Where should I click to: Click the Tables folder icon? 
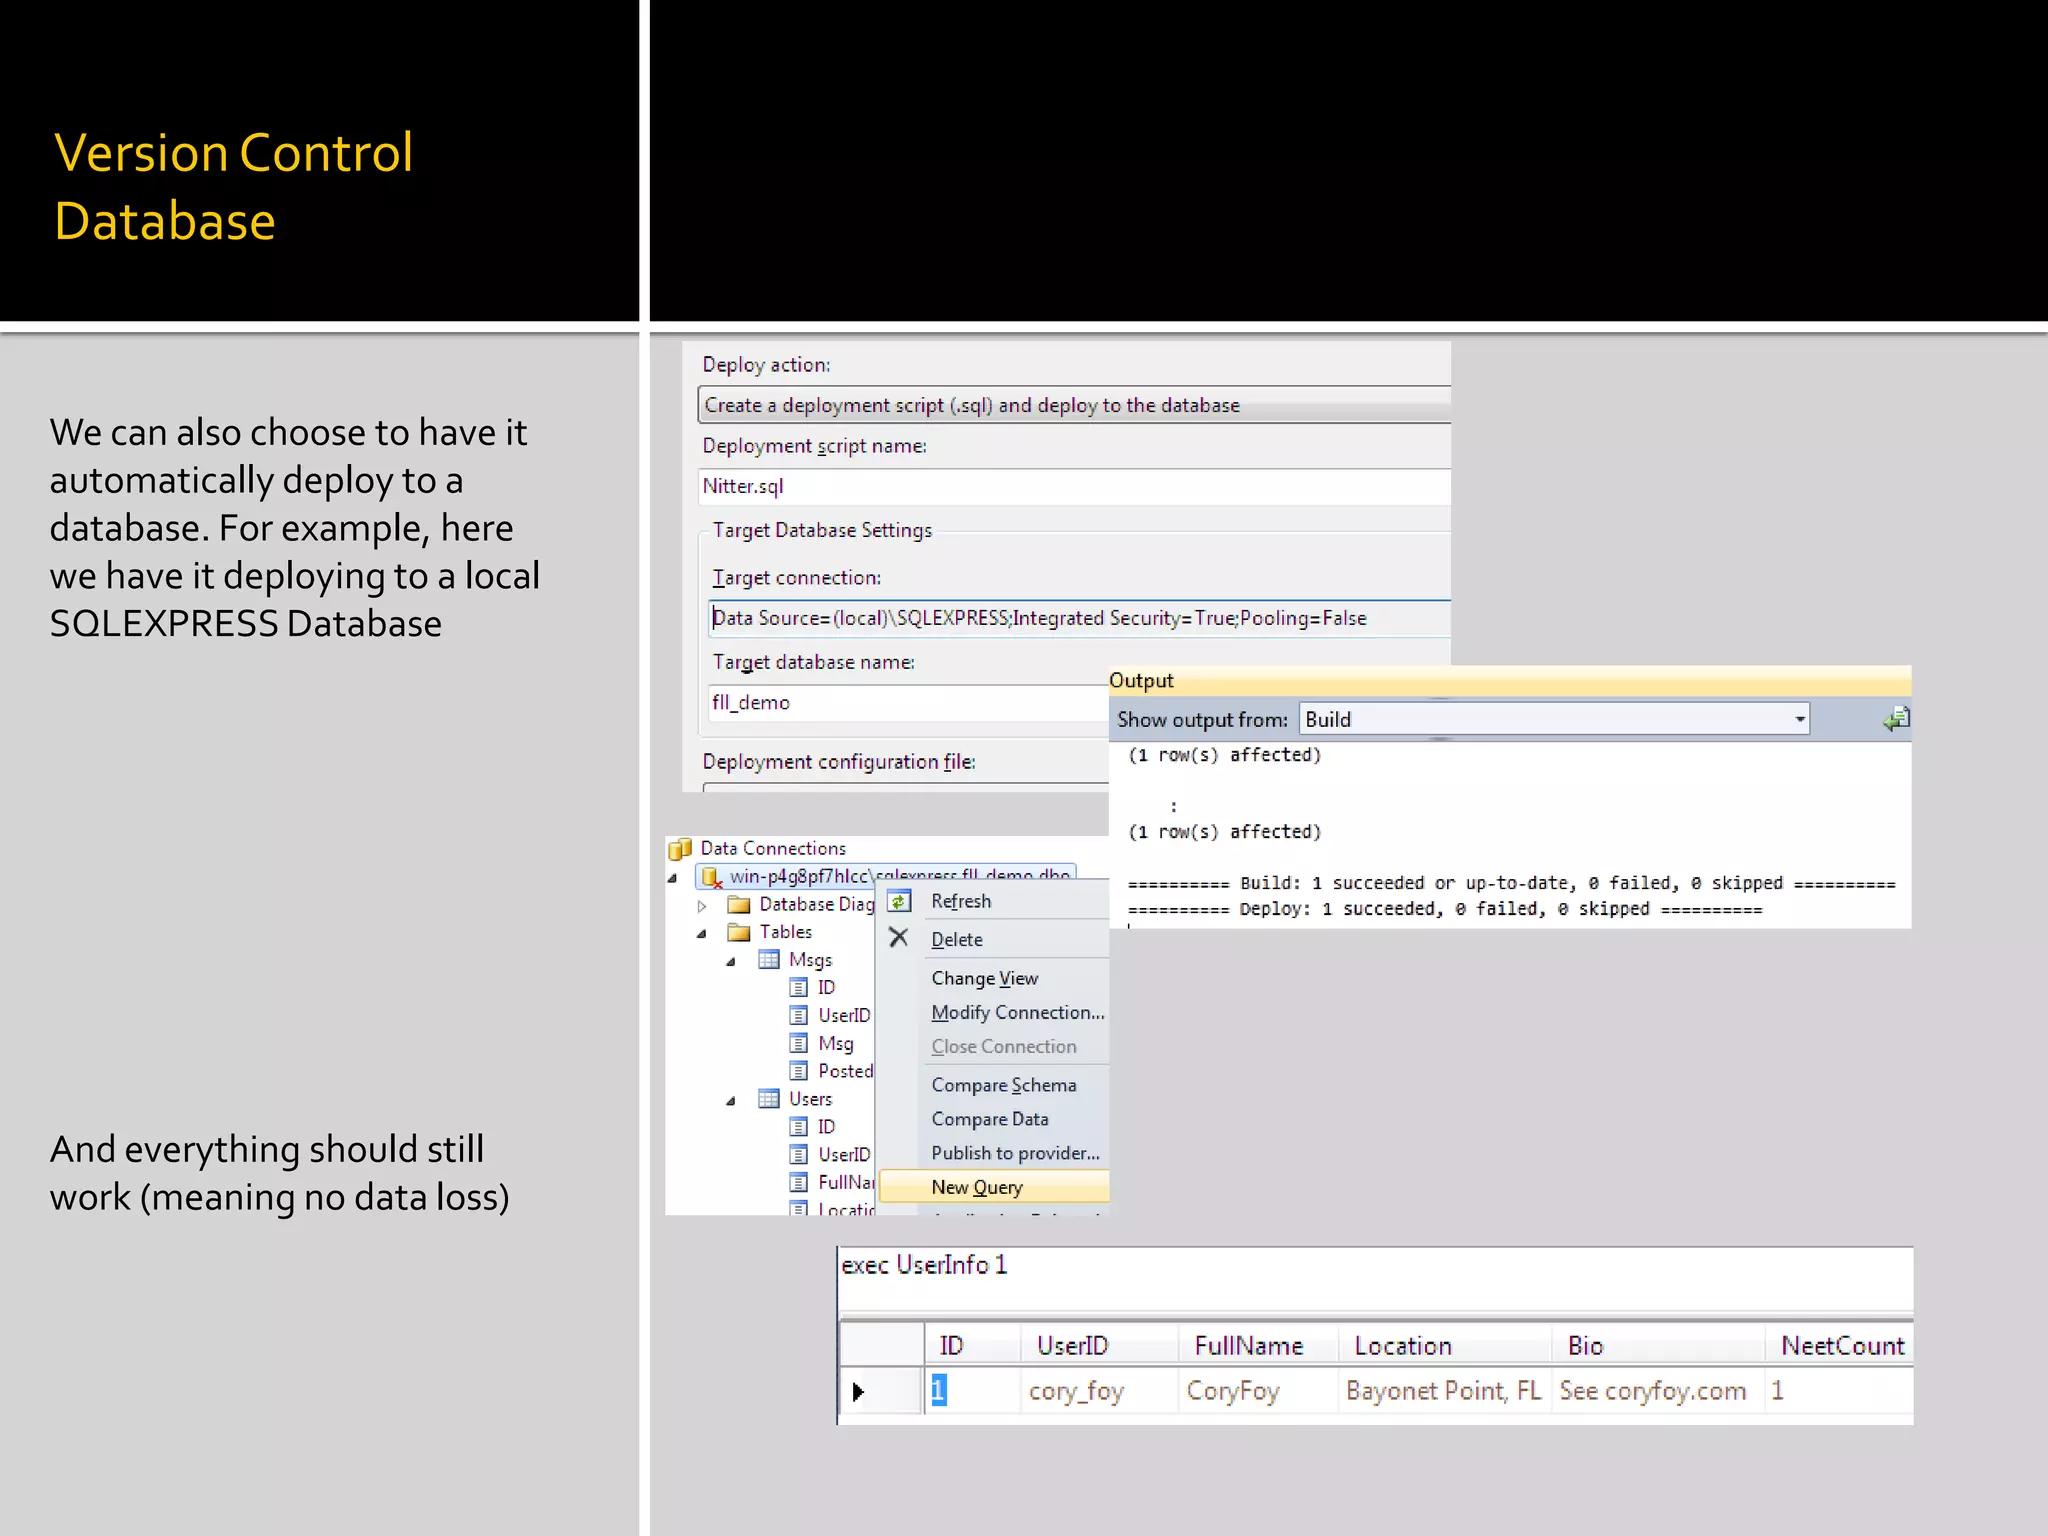[x=739, y=933]
